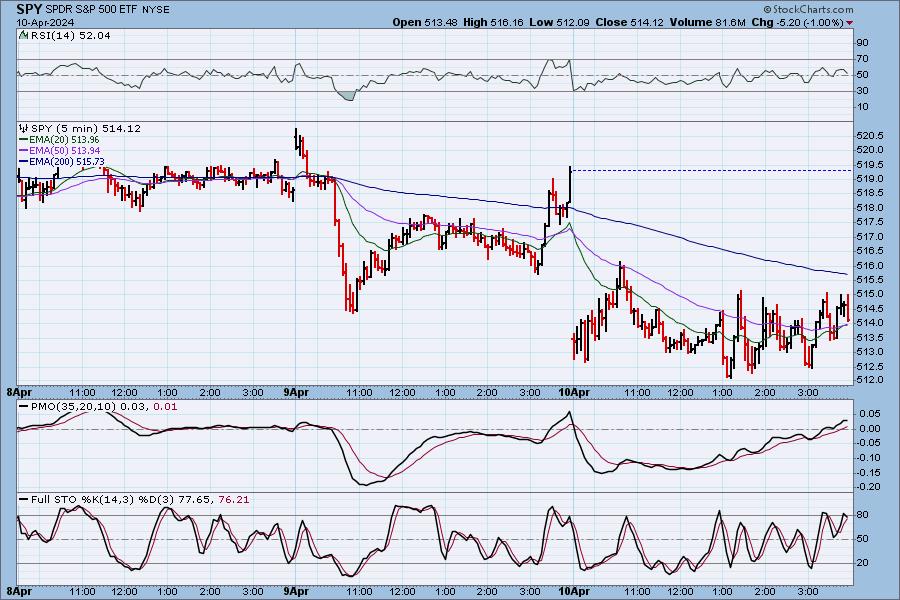The height and width of the screenshot is (600, 900).
Task: Click the 8Apr label on the bottom-most time axis
Action: (18, 591)
